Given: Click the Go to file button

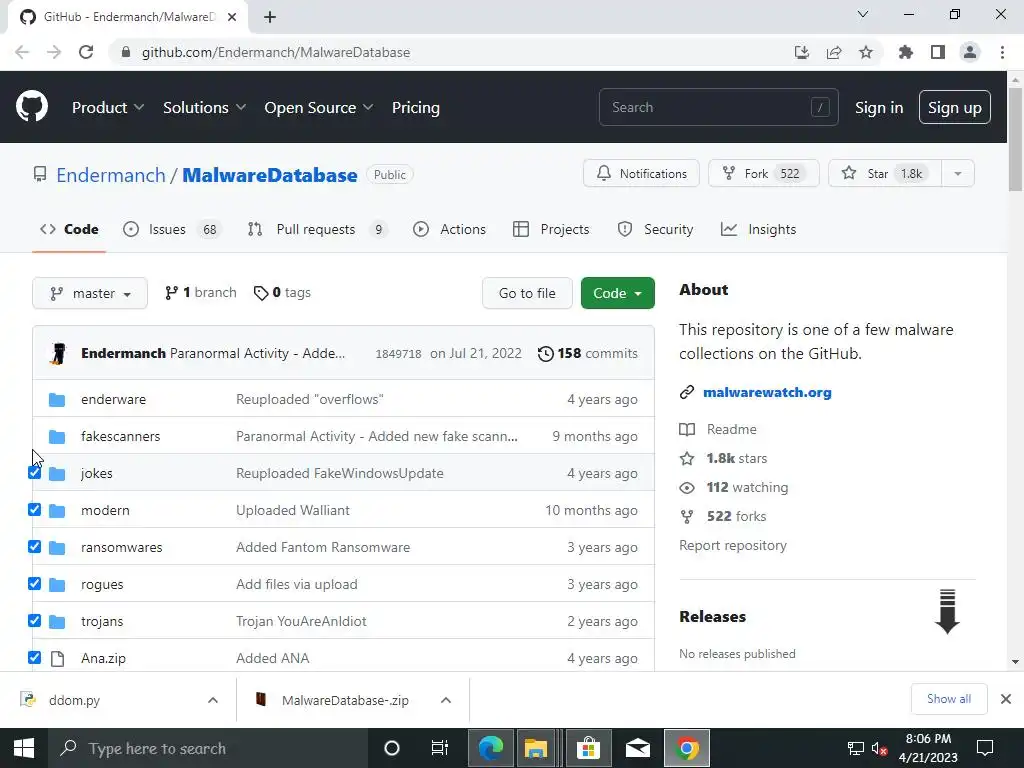Looking at the screenshot, I should [x=527, y=293].
